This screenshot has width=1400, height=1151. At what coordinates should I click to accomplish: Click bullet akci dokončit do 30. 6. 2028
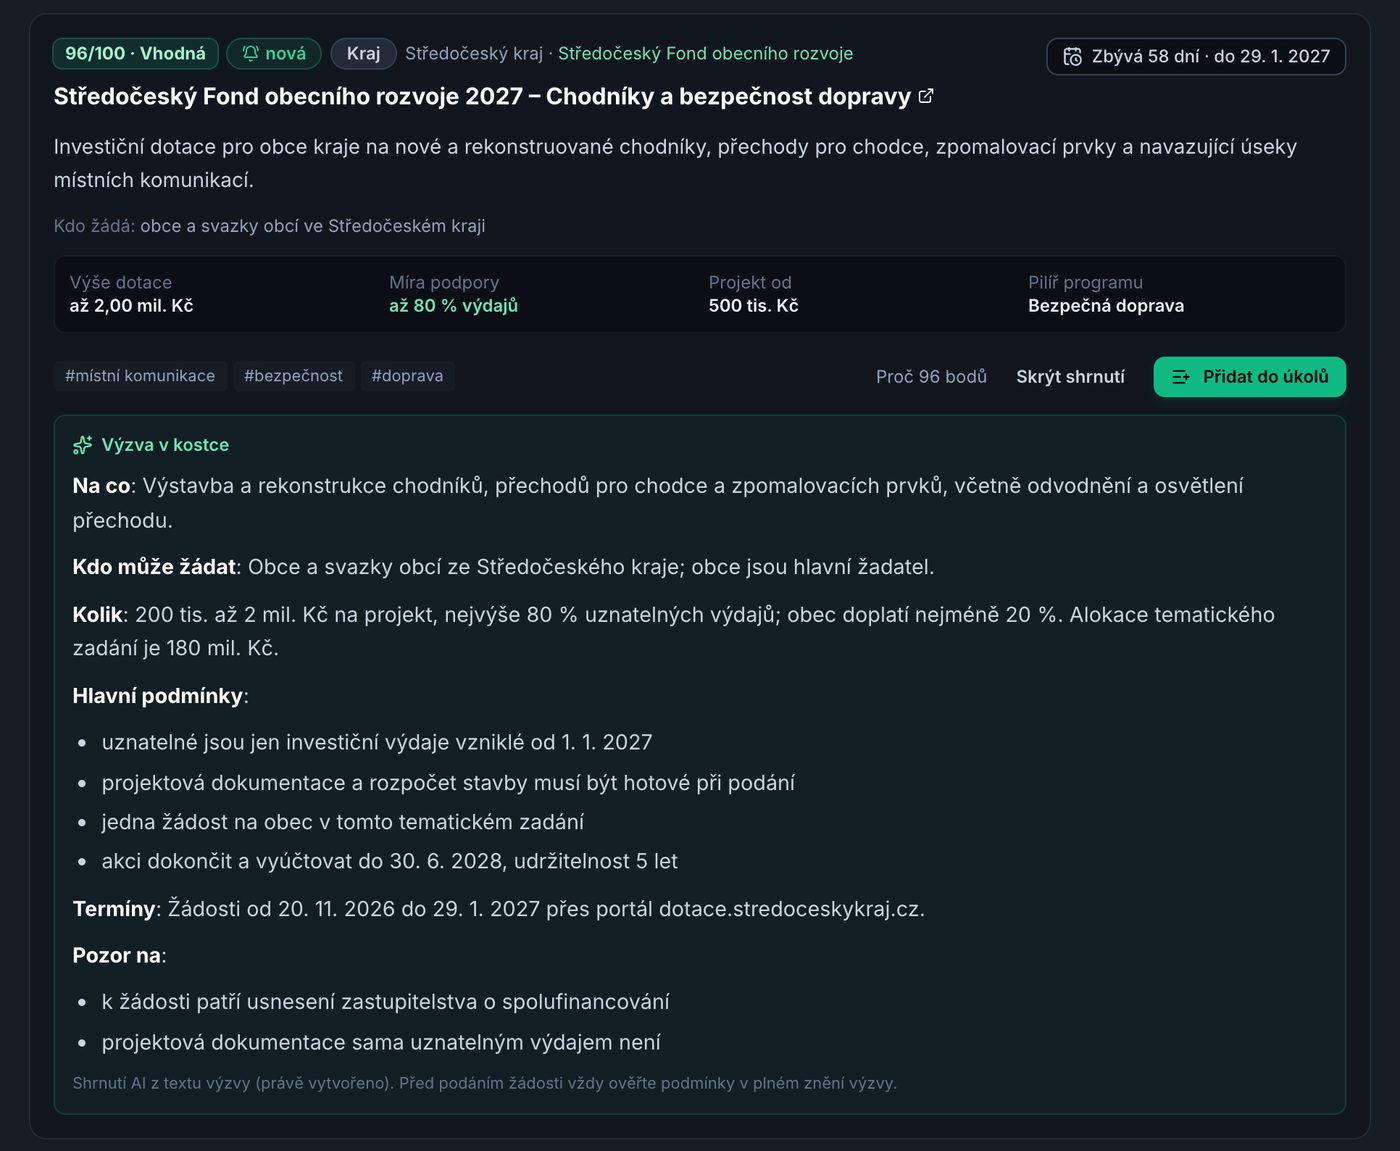coord(390,861)
